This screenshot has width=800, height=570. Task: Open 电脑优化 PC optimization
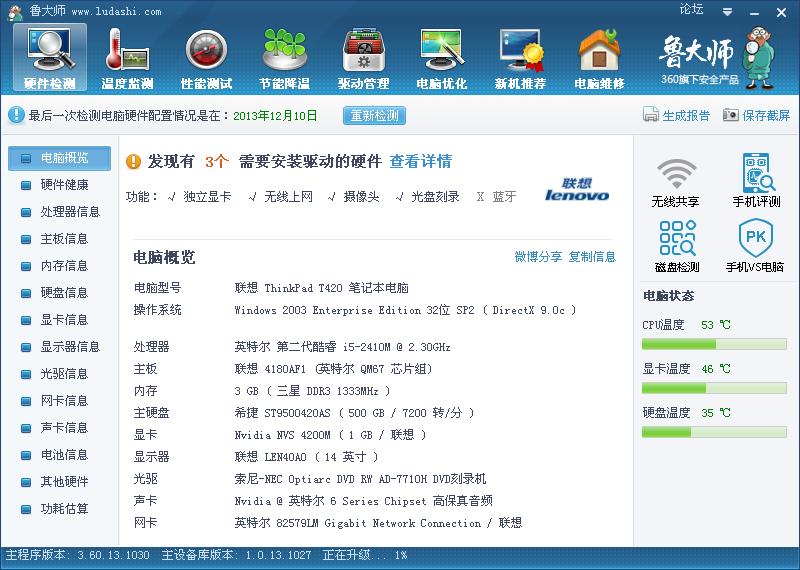pos(442,58)
